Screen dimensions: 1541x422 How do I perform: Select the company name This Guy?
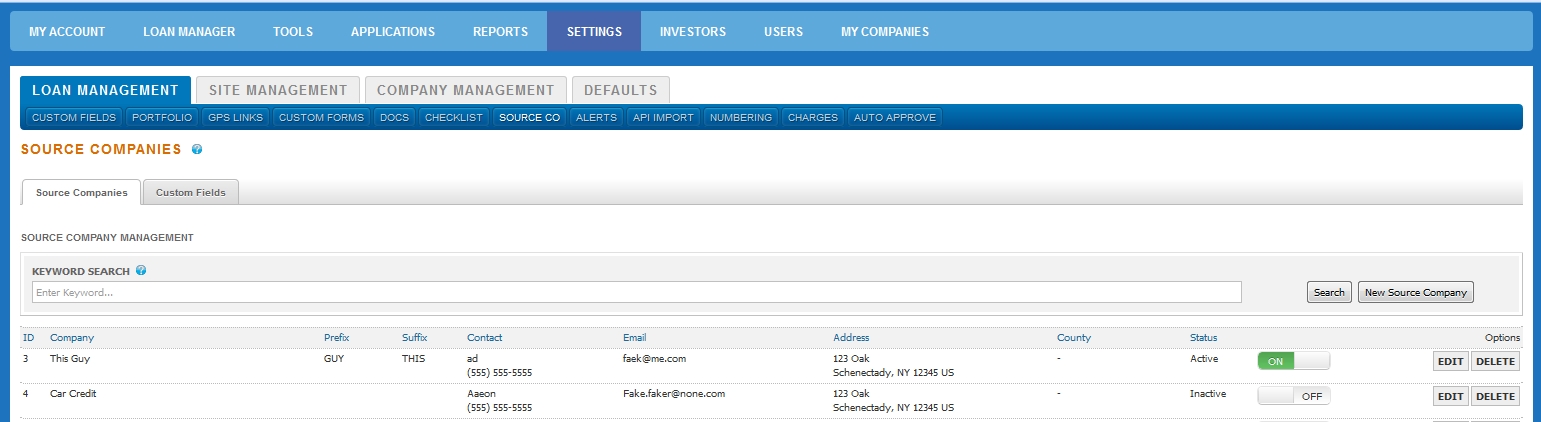click(x=70, y=357)
